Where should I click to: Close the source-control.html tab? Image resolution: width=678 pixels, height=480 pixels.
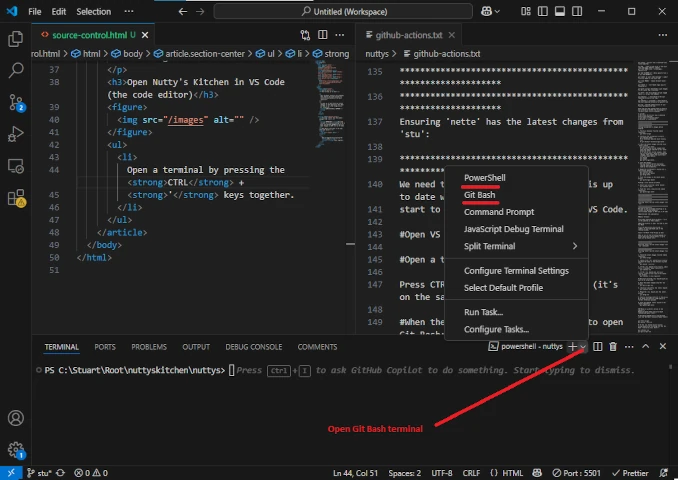[x=145, y=35]
